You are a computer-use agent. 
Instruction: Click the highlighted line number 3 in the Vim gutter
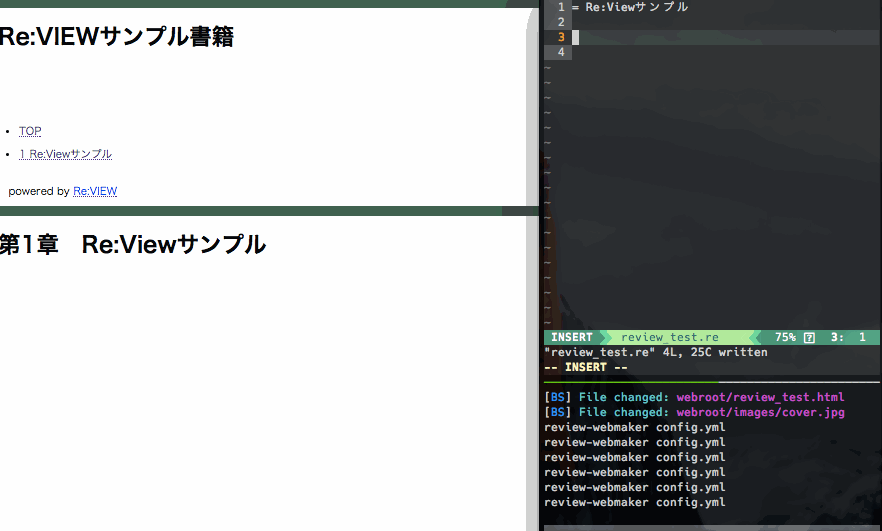pos(561,37)
